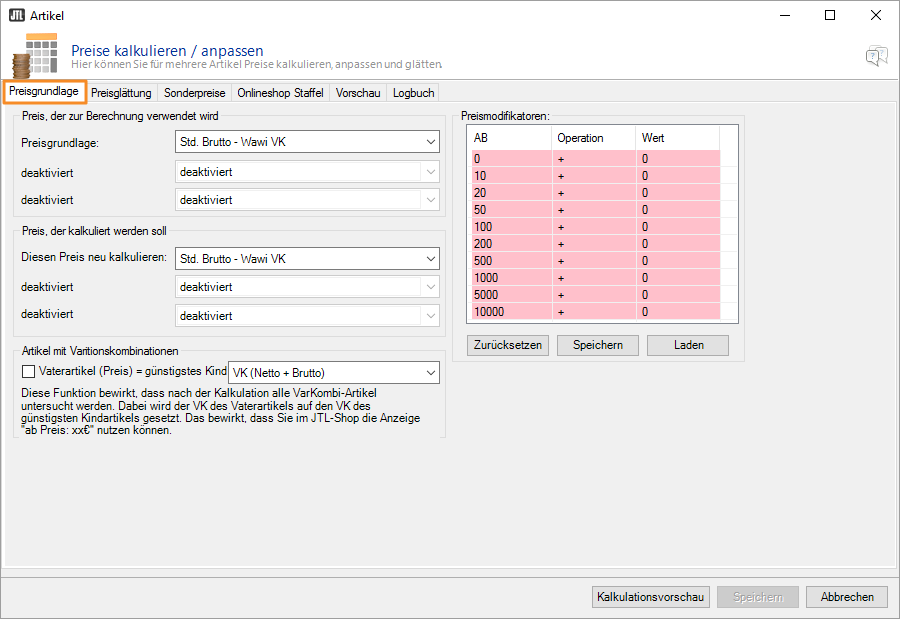Image resolution: width=900 pixels, height=619 pixels.
Task: Open the Preisgrundlage dropdown
Action: tap(306, 142)
